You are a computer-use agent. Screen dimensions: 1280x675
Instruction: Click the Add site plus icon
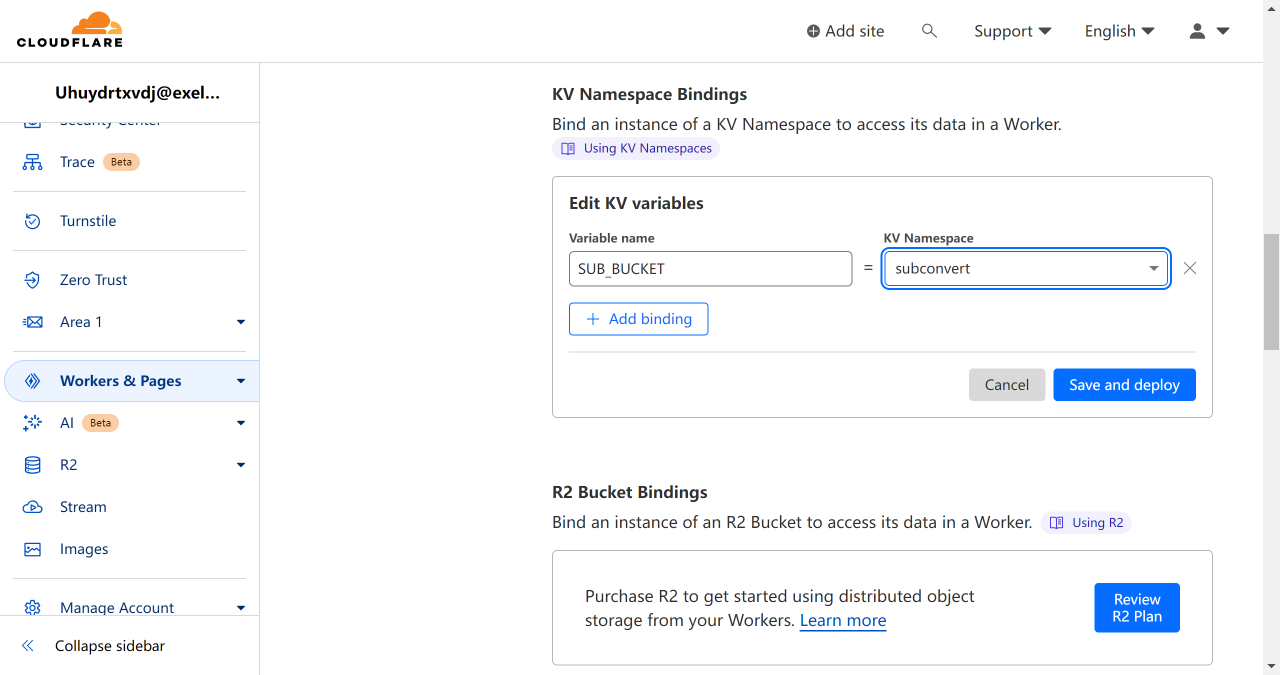tap(813, 31)
